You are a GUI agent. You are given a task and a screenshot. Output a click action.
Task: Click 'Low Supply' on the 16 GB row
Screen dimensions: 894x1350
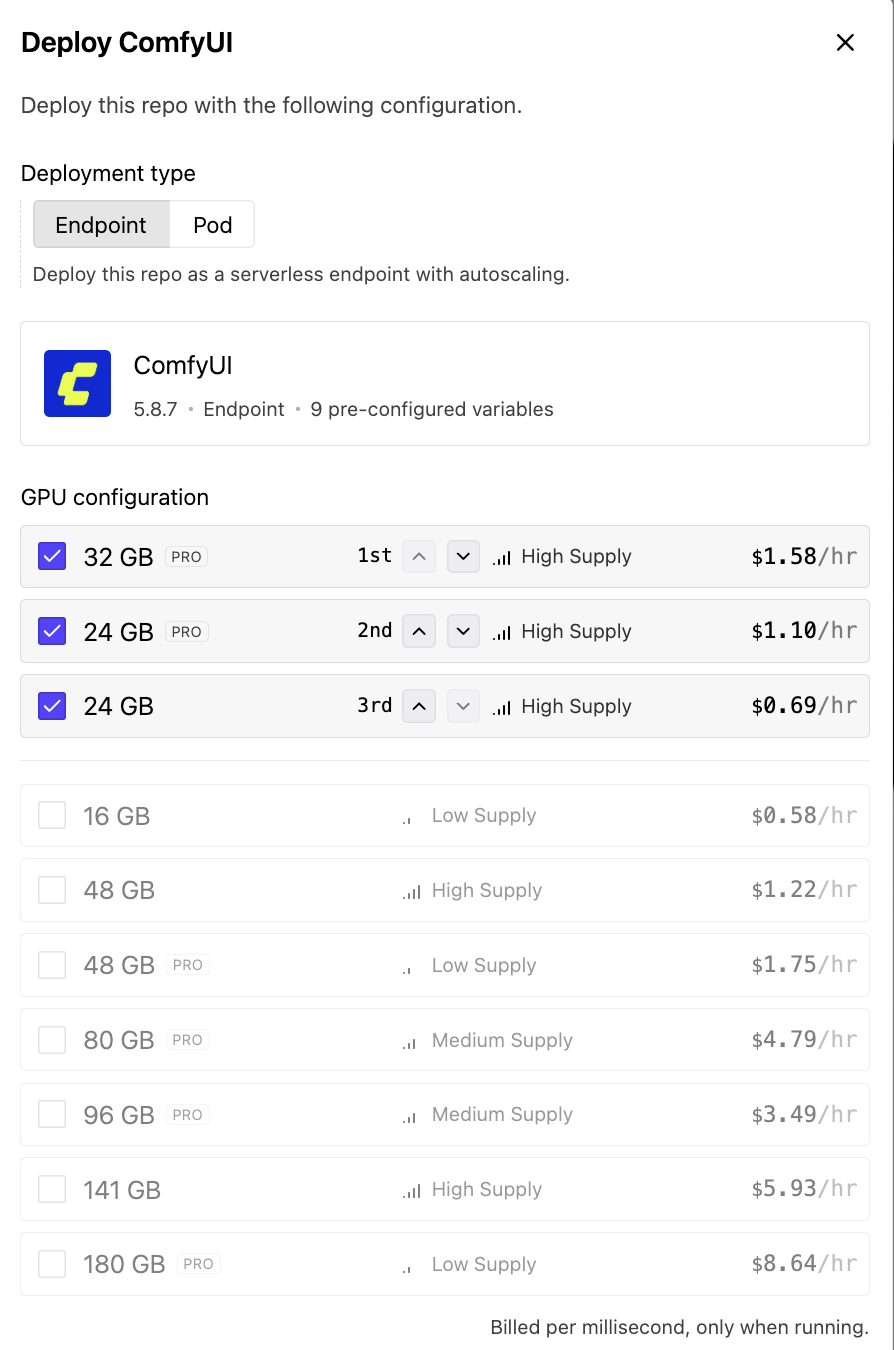[484, 815]
